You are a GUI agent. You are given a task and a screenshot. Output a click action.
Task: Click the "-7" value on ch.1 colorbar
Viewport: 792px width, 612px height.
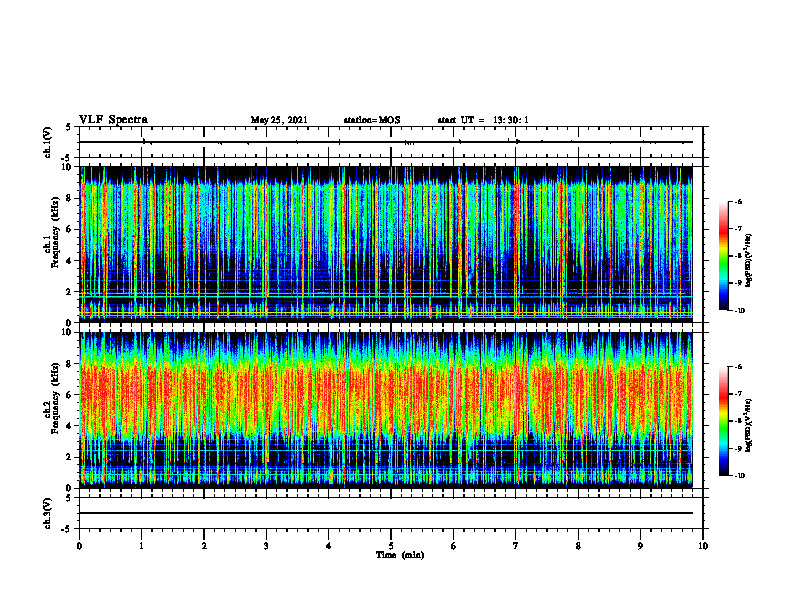click(x=738, y=229)
